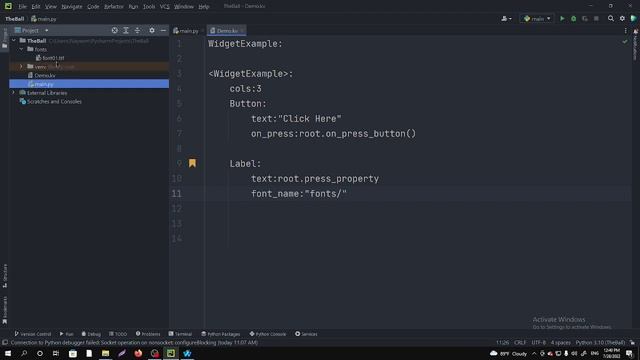Open Project panel options gear
This screenshot has height=360, width=640.
click(x=152, y=30)
